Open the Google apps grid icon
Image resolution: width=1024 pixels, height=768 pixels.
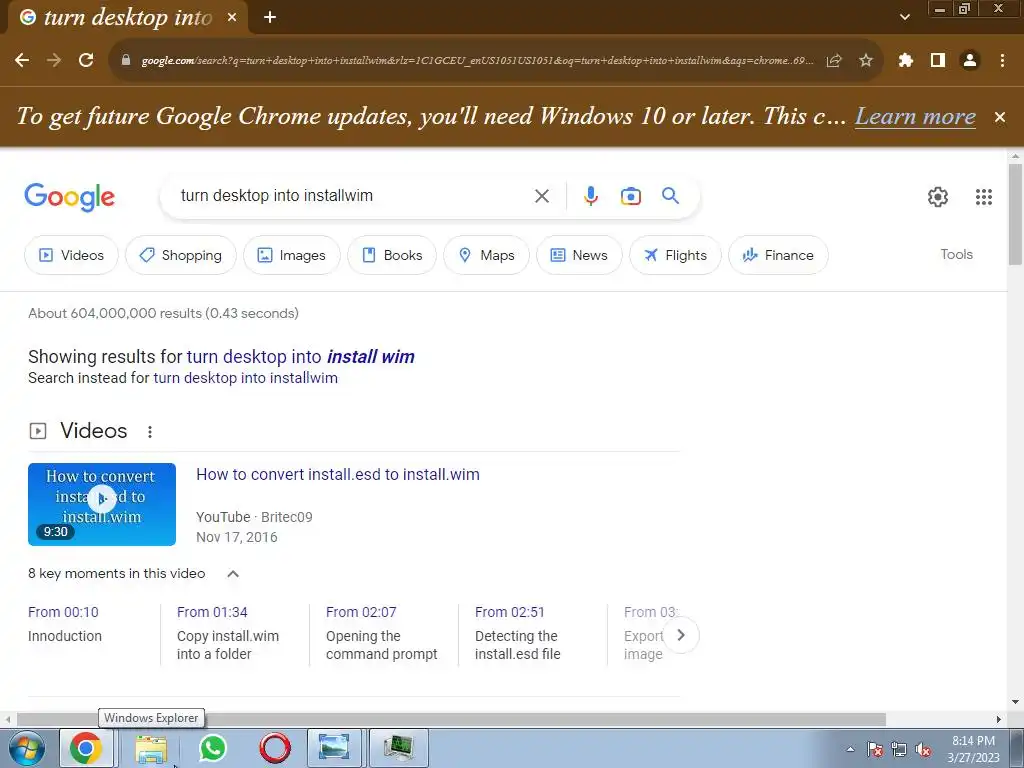point(984,197)
